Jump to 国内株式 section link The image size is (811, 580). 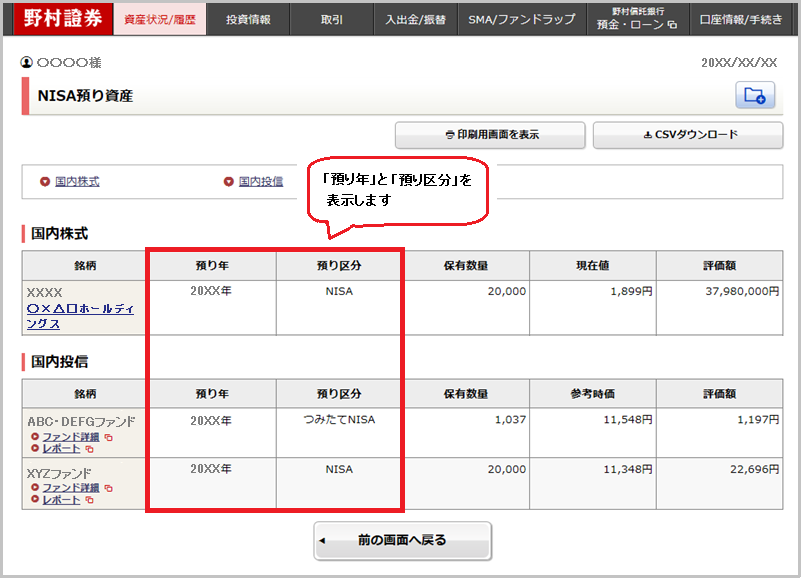pos(77,182)
